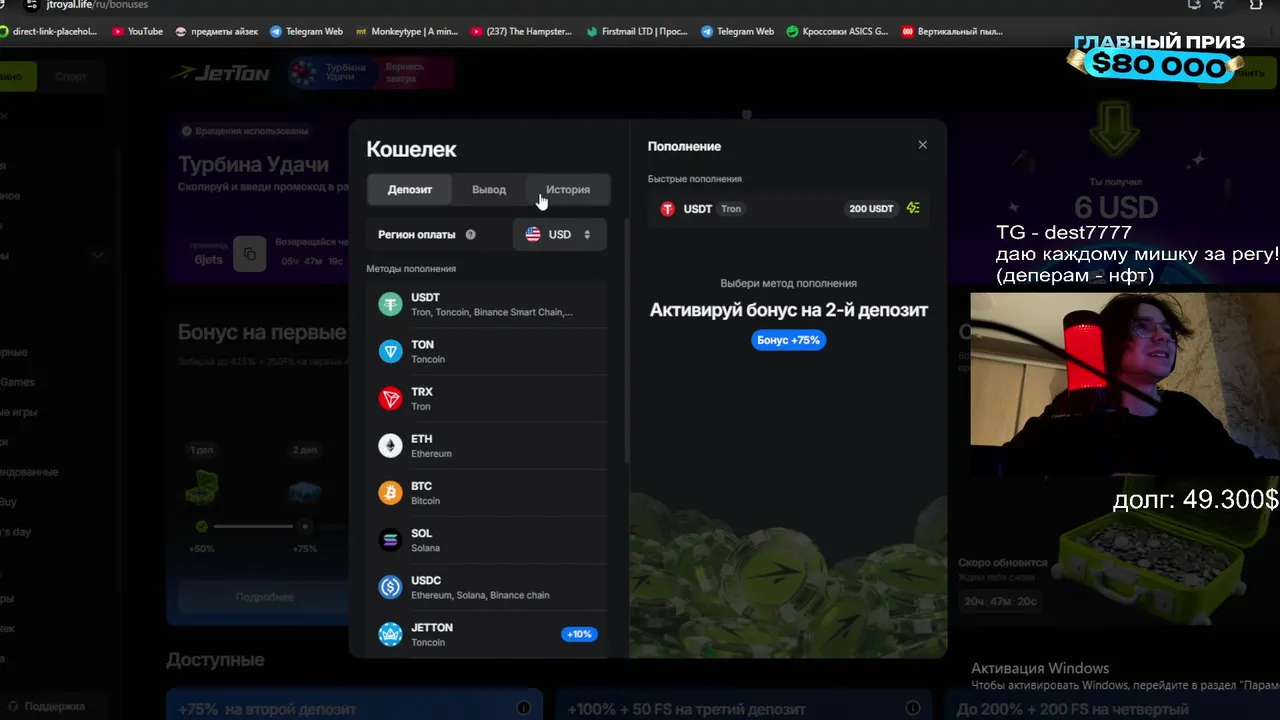The width and height of the screenshot is (1280, 720).
Task: Open the Monkeytype bookmark
Action: pyautogui.click(x=406, y=31)
